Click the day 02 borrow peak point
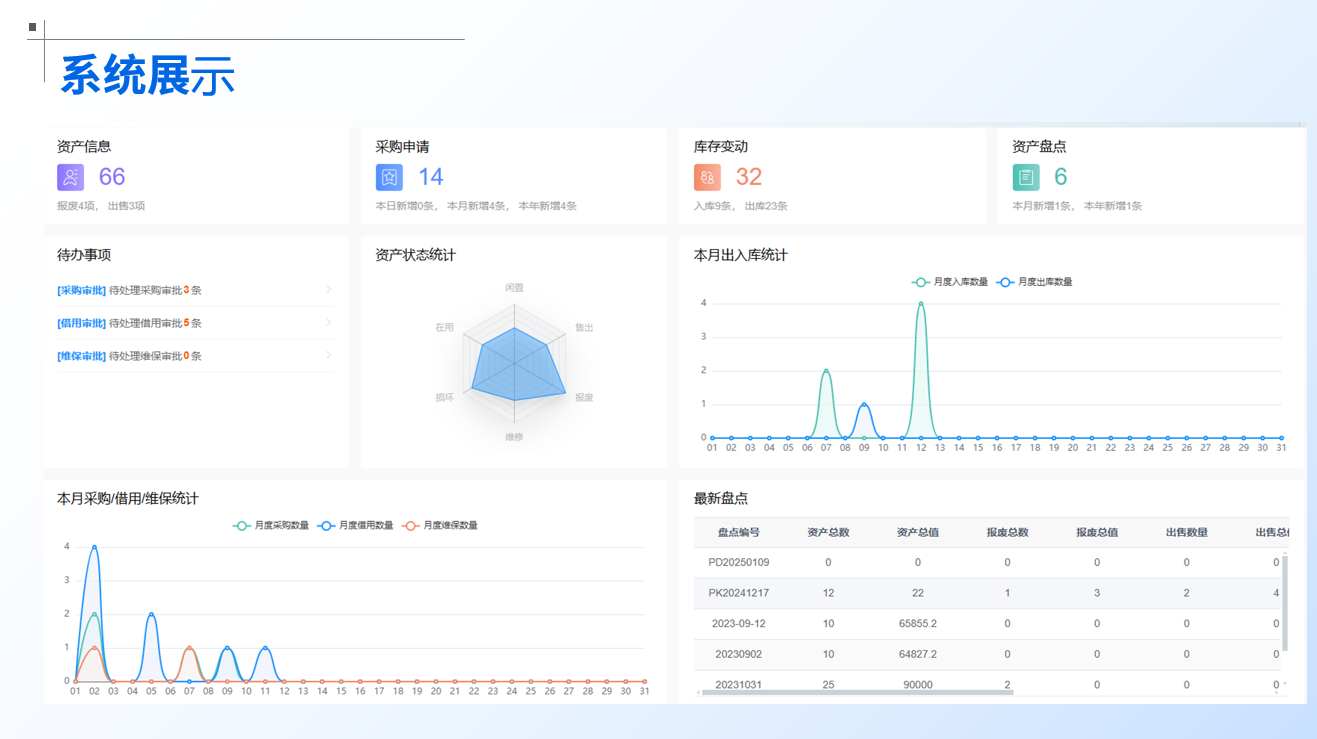The image size is (1317, 739). tap(94, 547)
